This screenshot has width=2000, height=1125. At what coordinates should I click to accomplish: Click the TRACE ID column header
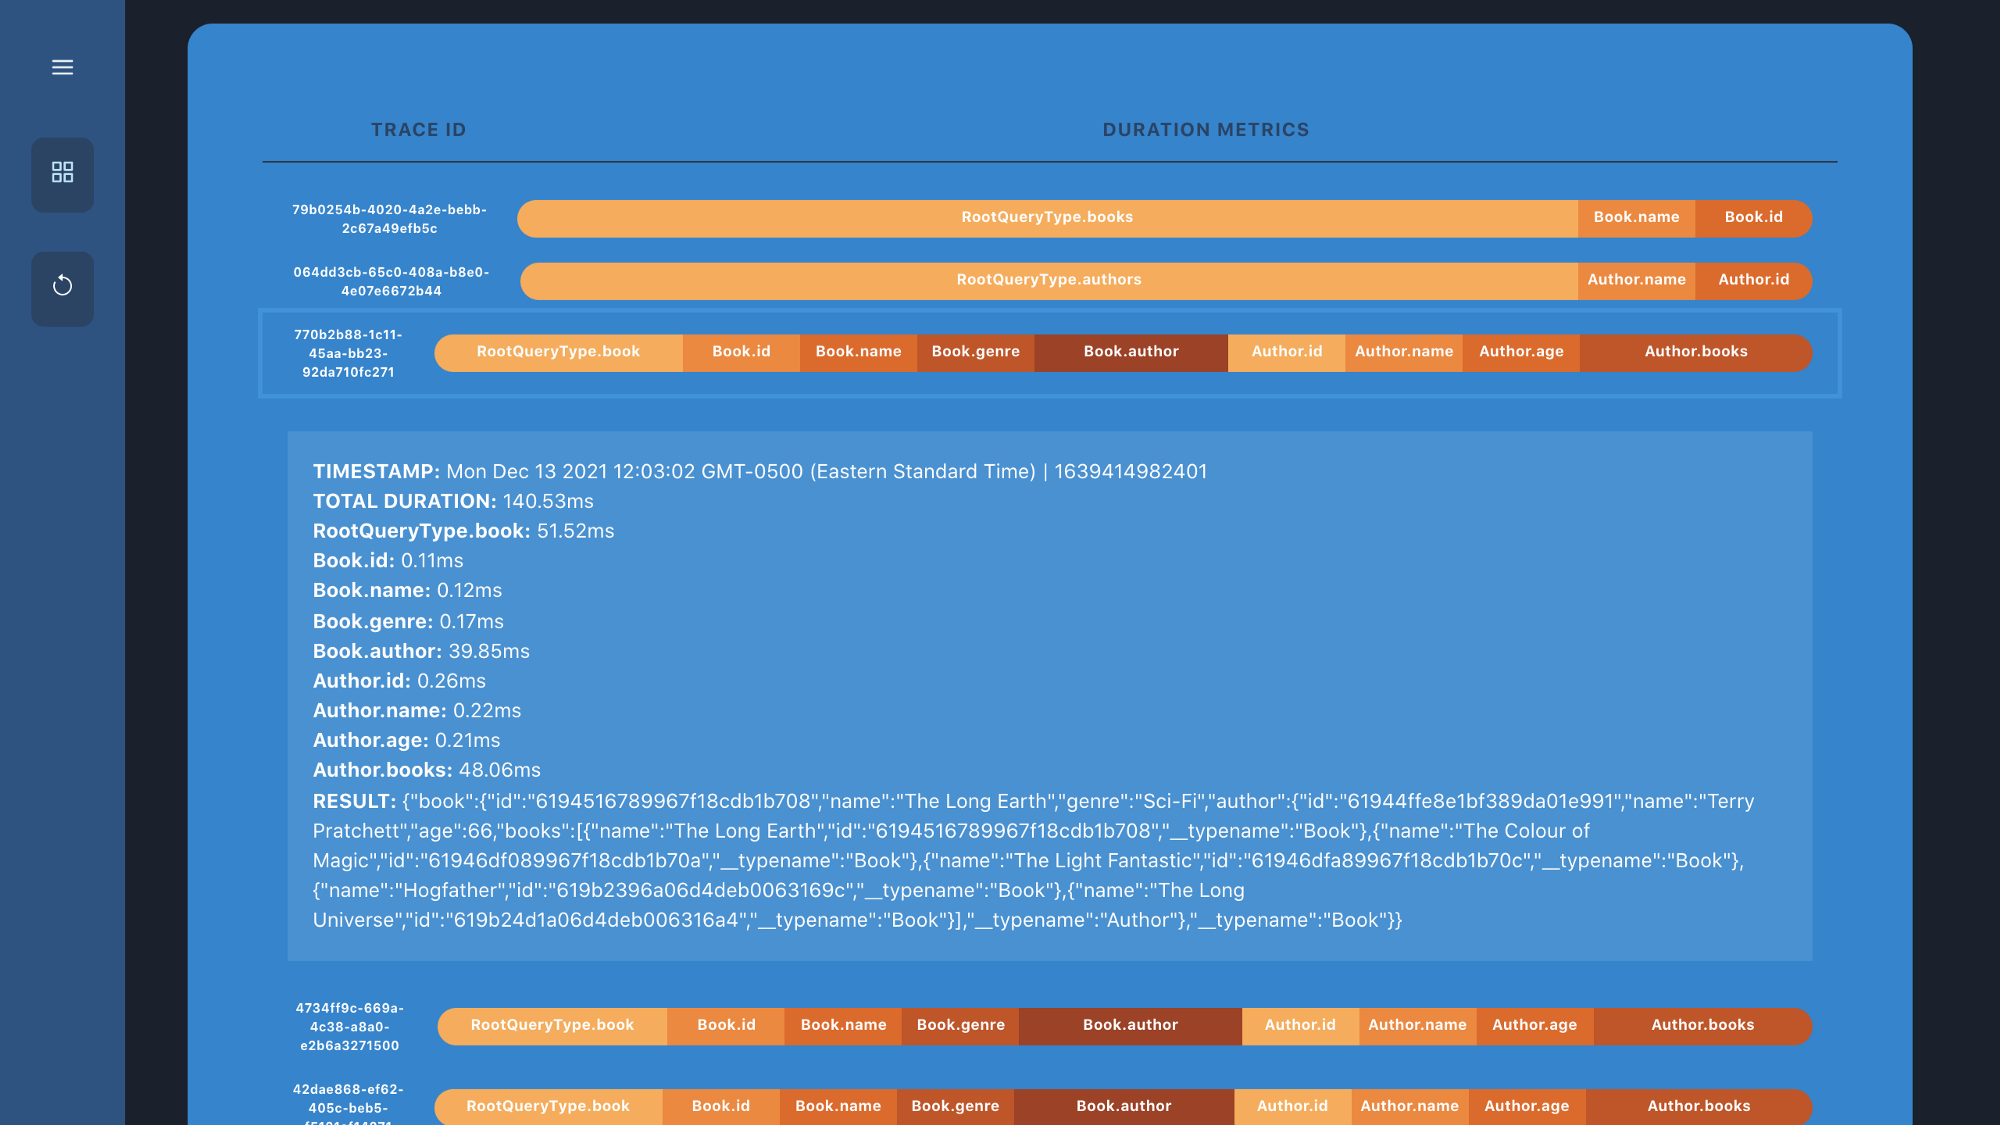coord(418,130)
